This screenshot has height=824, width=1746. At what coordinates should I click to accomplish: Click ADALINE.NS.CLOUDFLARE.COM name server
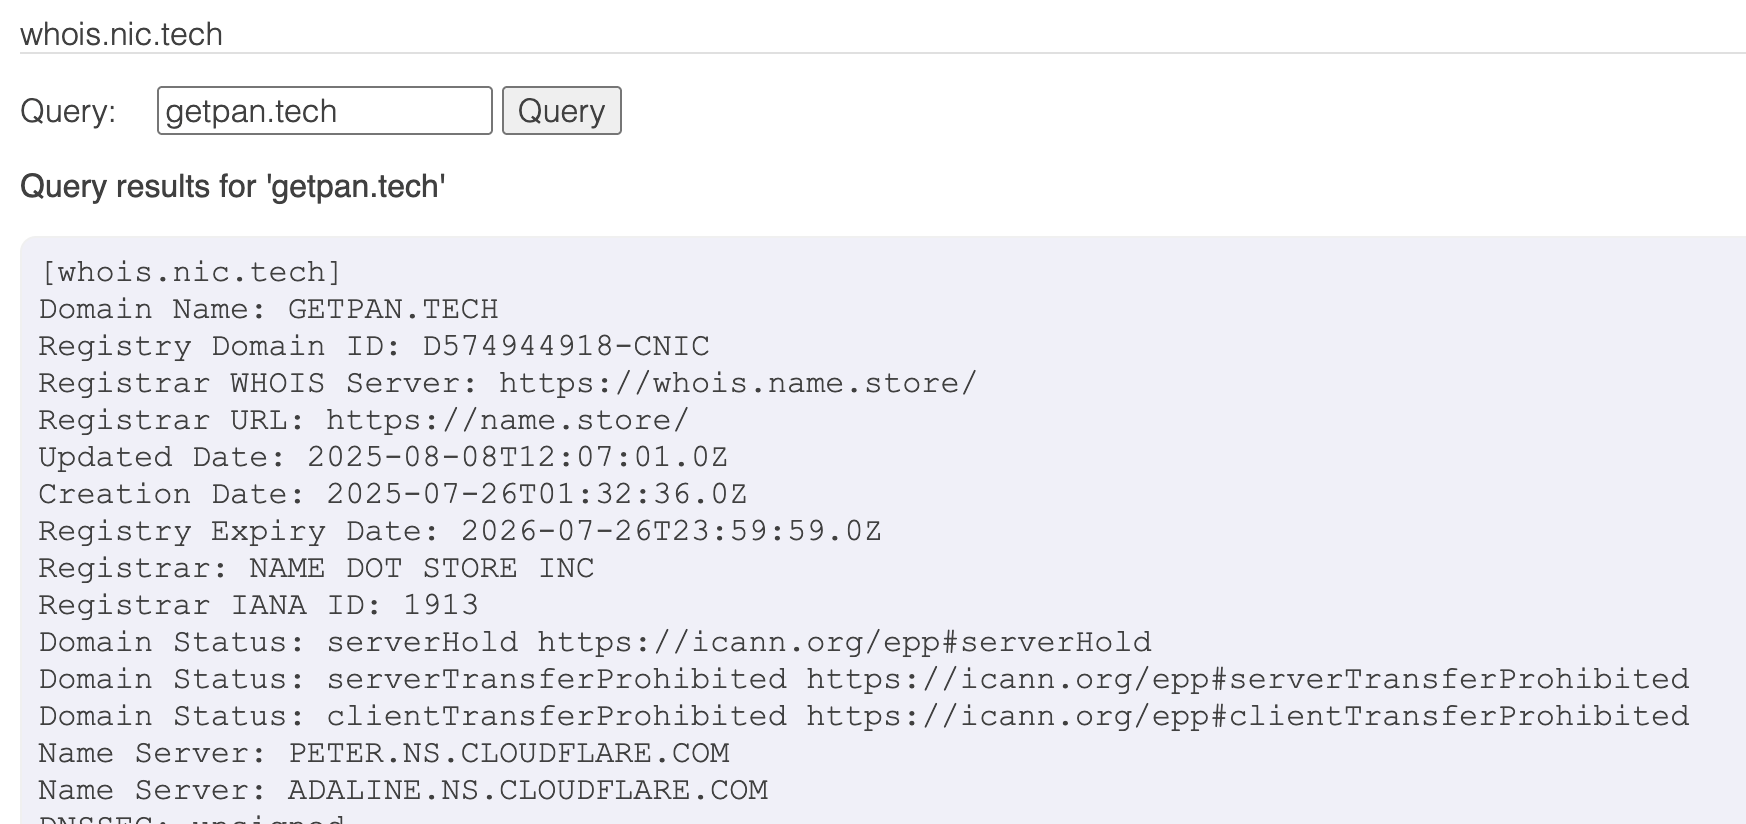click(x=528, y=790)
